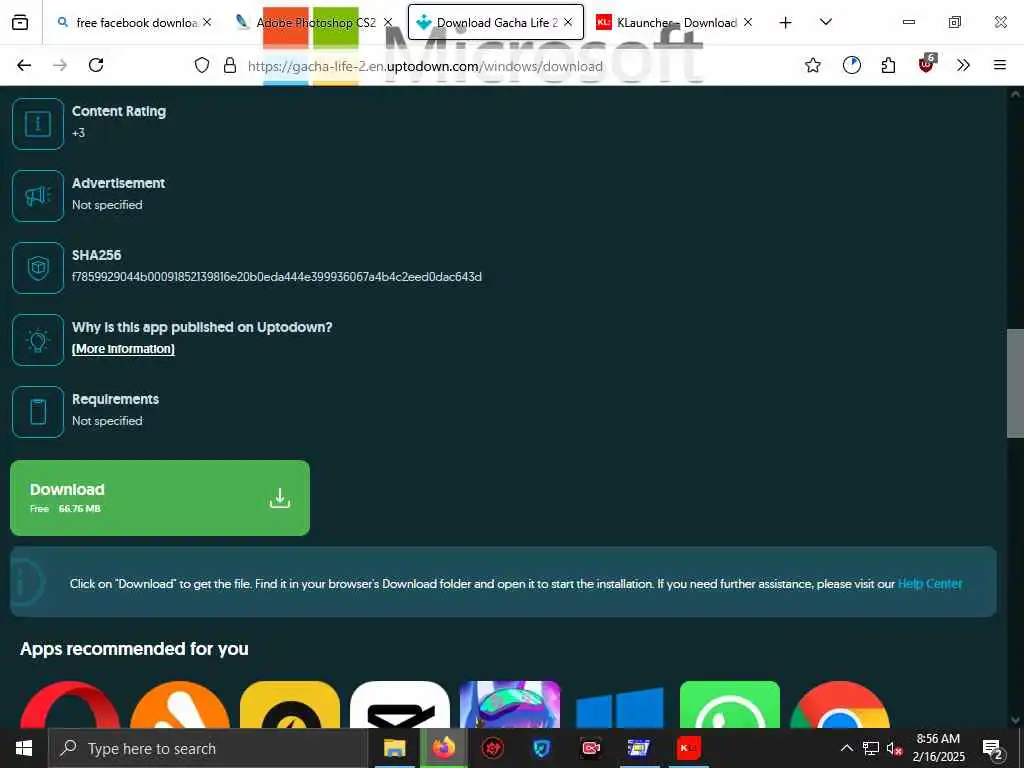Open tracking protection shield in address bar
The width and height of the screenshot is (1024, 768).
click(x=202, y=65)
